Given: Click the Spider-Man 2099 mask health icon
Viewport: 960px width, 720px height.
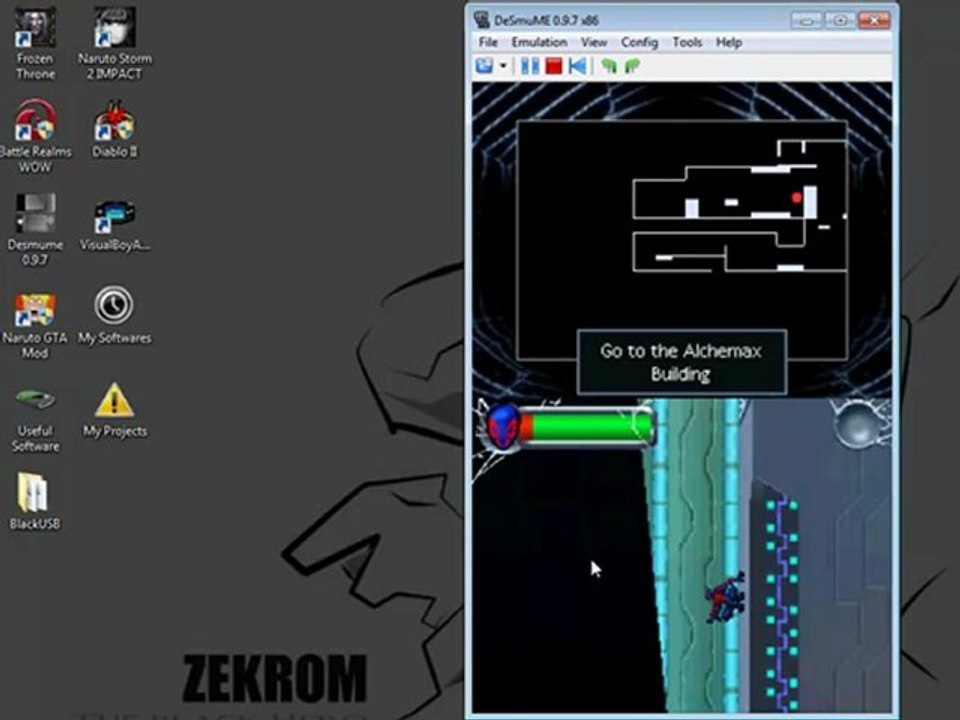Looking at the screenshot, I should tap(503, 427).
